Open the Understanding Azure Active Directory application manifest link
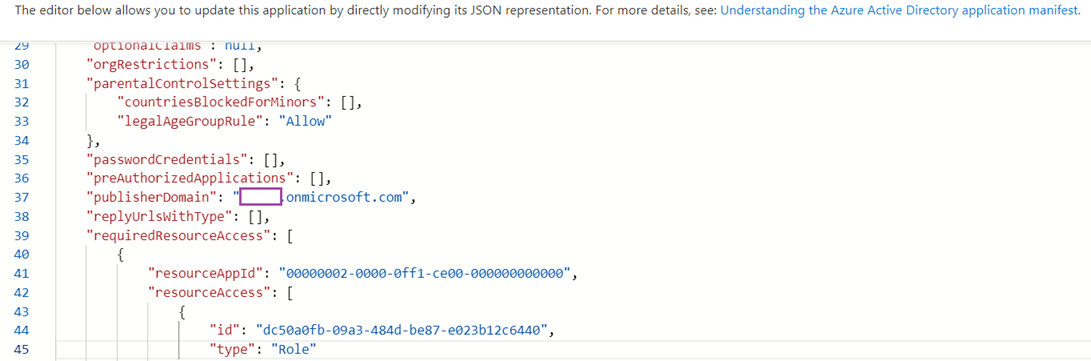1091x361 pixels. (x=899, y=11)
